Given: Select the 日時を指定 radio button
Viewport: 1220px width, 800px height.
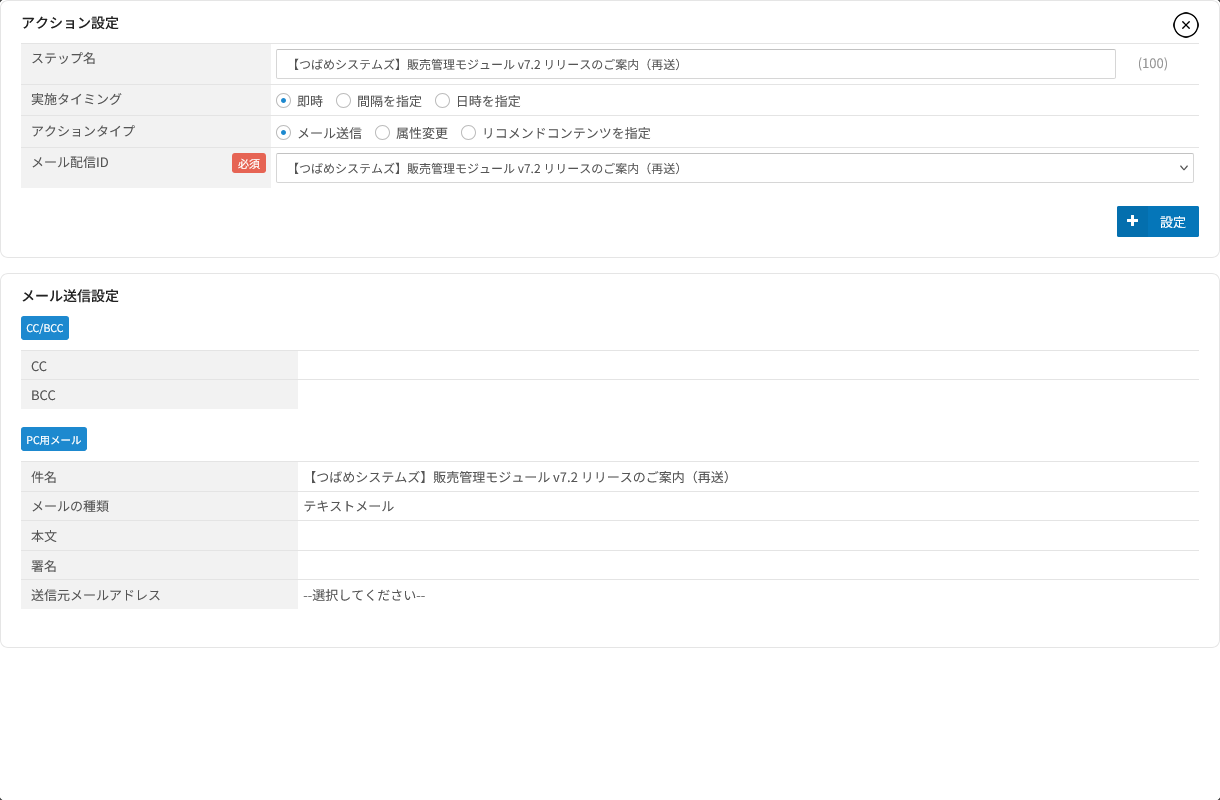Looking at the screenshot, I should [443, 101].
